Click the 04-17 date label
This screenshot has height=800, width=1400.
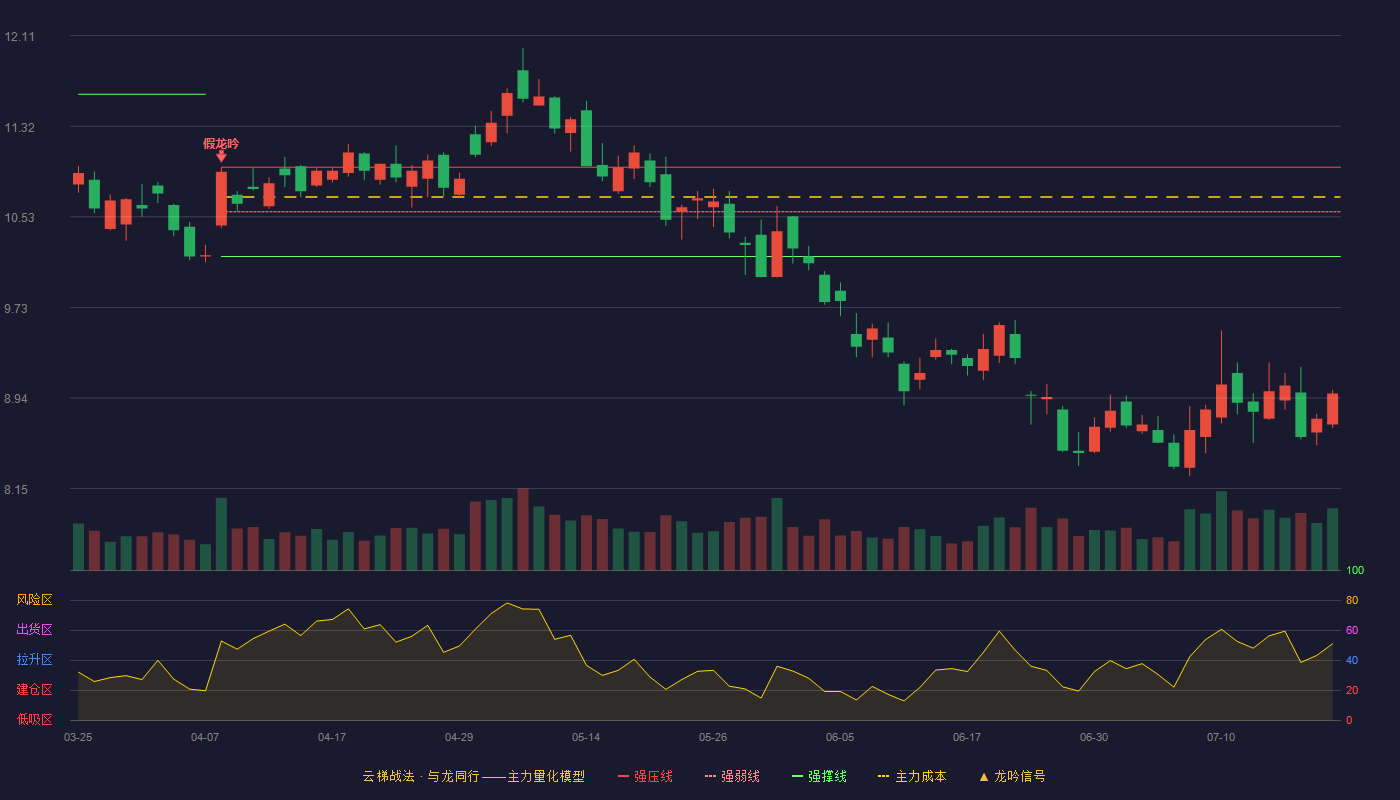click(332, 737)
